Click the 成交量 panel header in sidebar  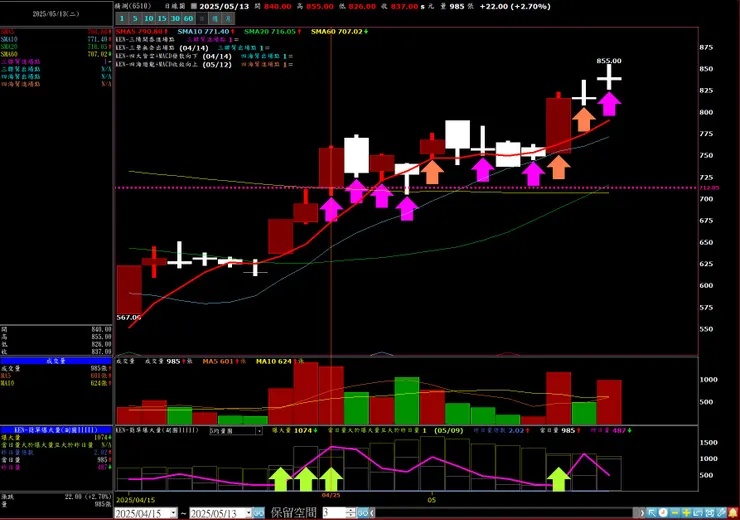pyautogui.click(x=56, y=361)
